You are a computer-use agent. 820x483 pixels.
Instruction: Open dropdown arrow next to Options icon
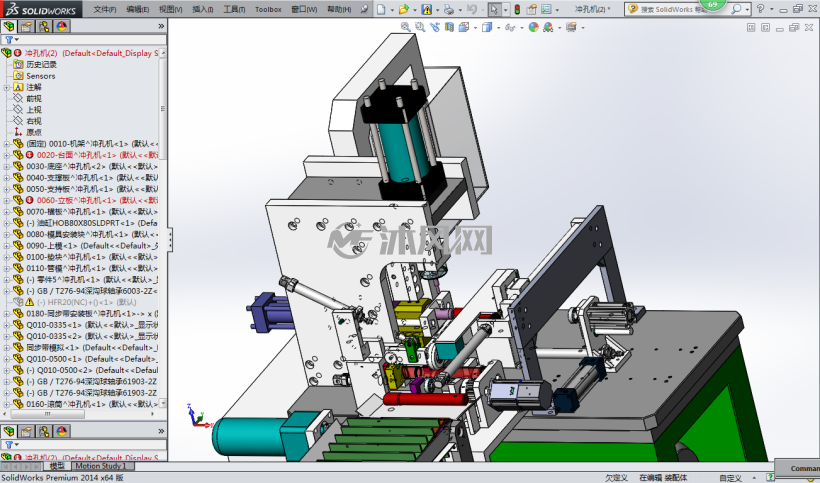557,9
